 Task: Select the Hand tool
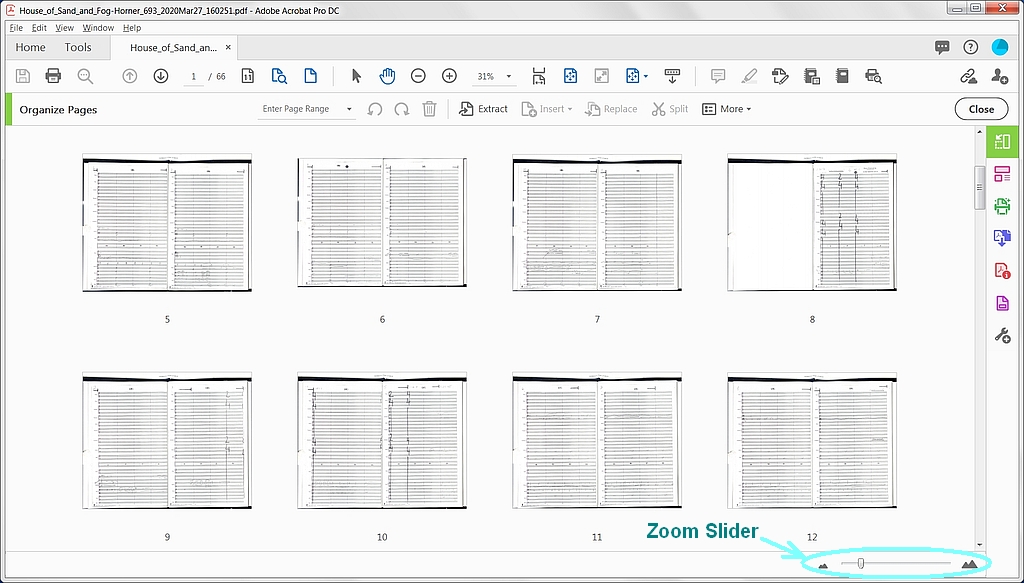[x=387, y=75]
